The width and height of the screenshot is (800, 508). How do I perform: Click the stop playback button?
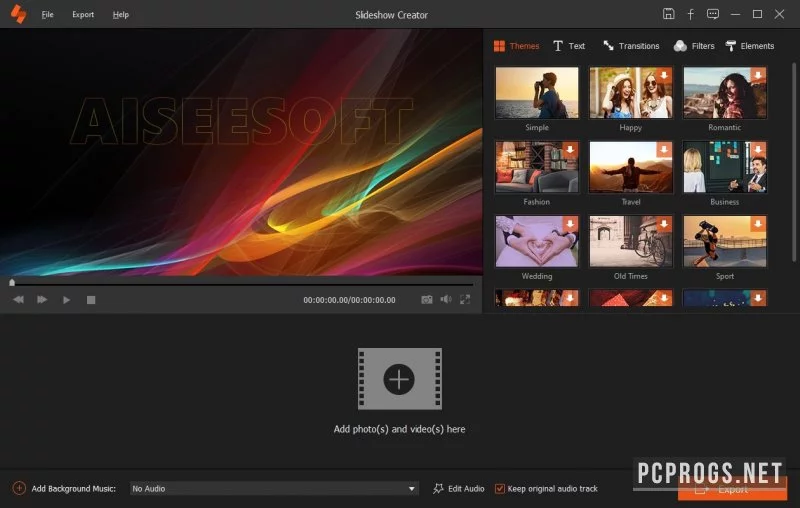click(91, 300)
